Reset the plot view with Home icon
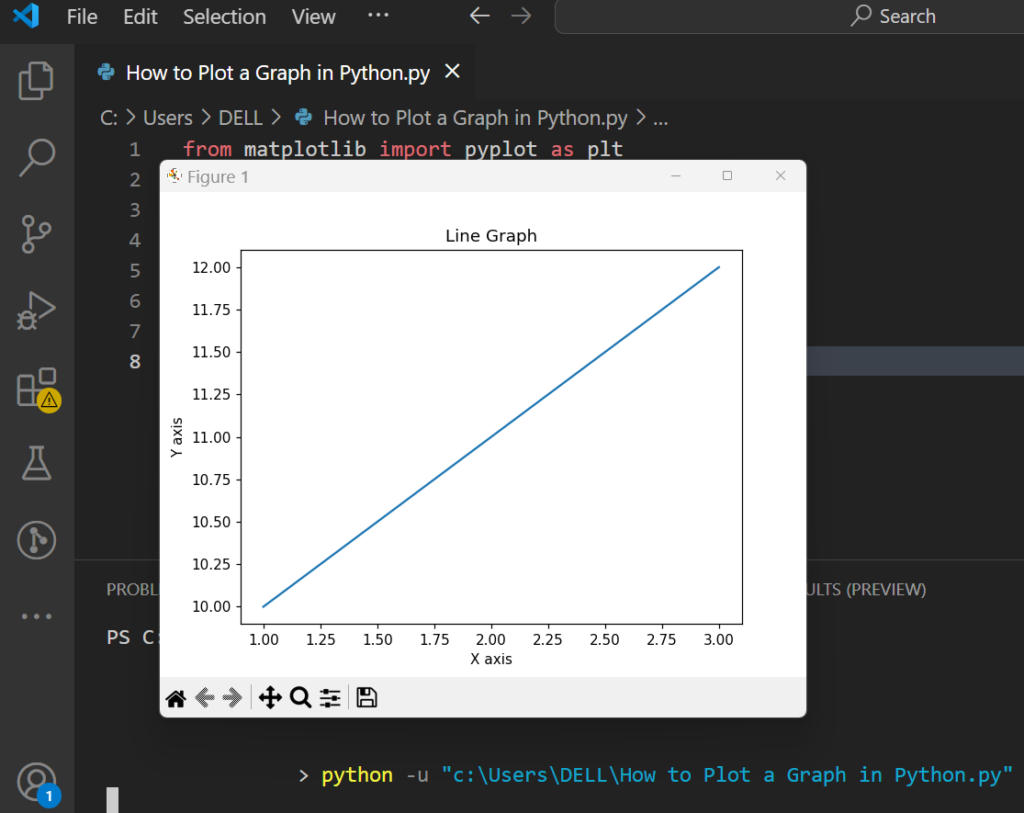Viewport: 1024px width, 813px height. [176, 698]
